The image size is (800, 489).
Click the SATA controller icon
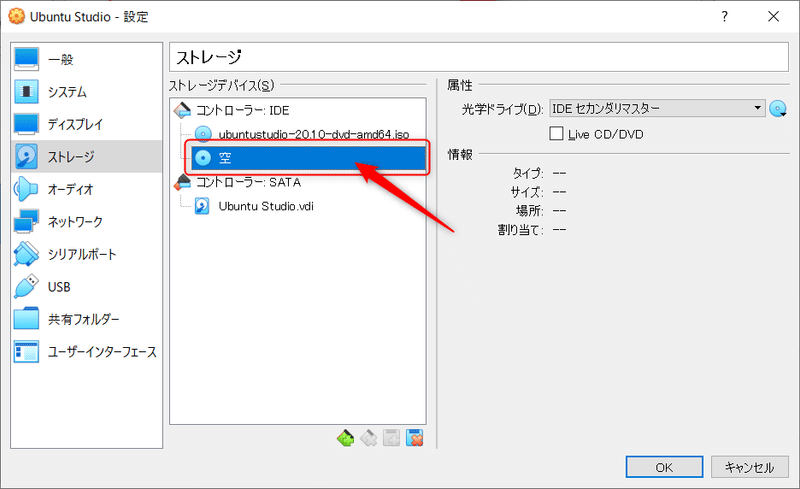point(182,182)
